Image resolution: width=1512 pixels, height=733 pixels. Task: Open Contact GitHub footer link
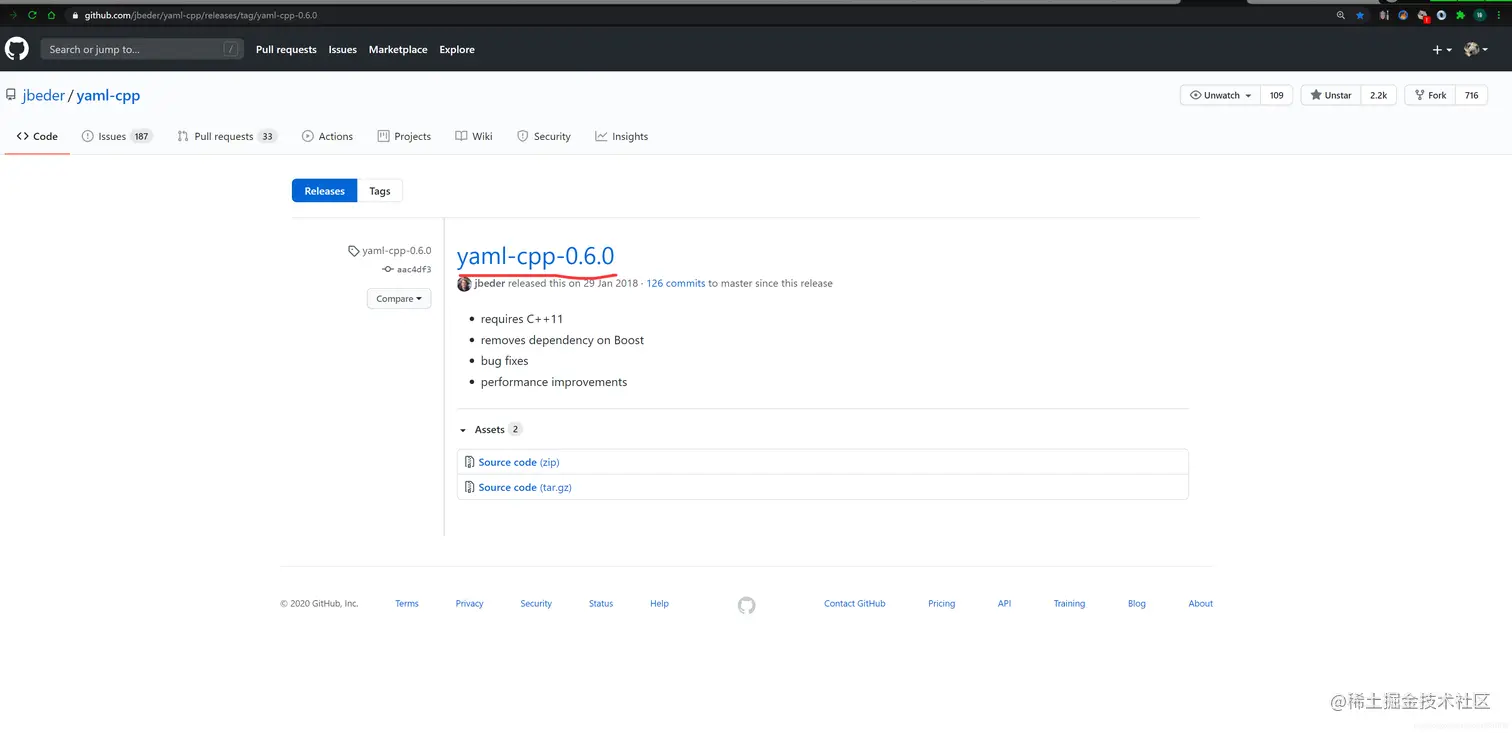854,604
